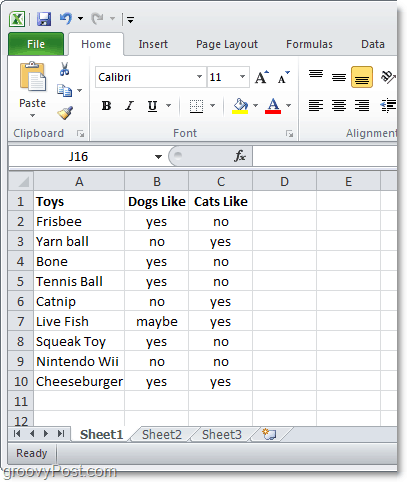407x482 pixels.
Task: Open the green File button
Action: tap(36, 44)
